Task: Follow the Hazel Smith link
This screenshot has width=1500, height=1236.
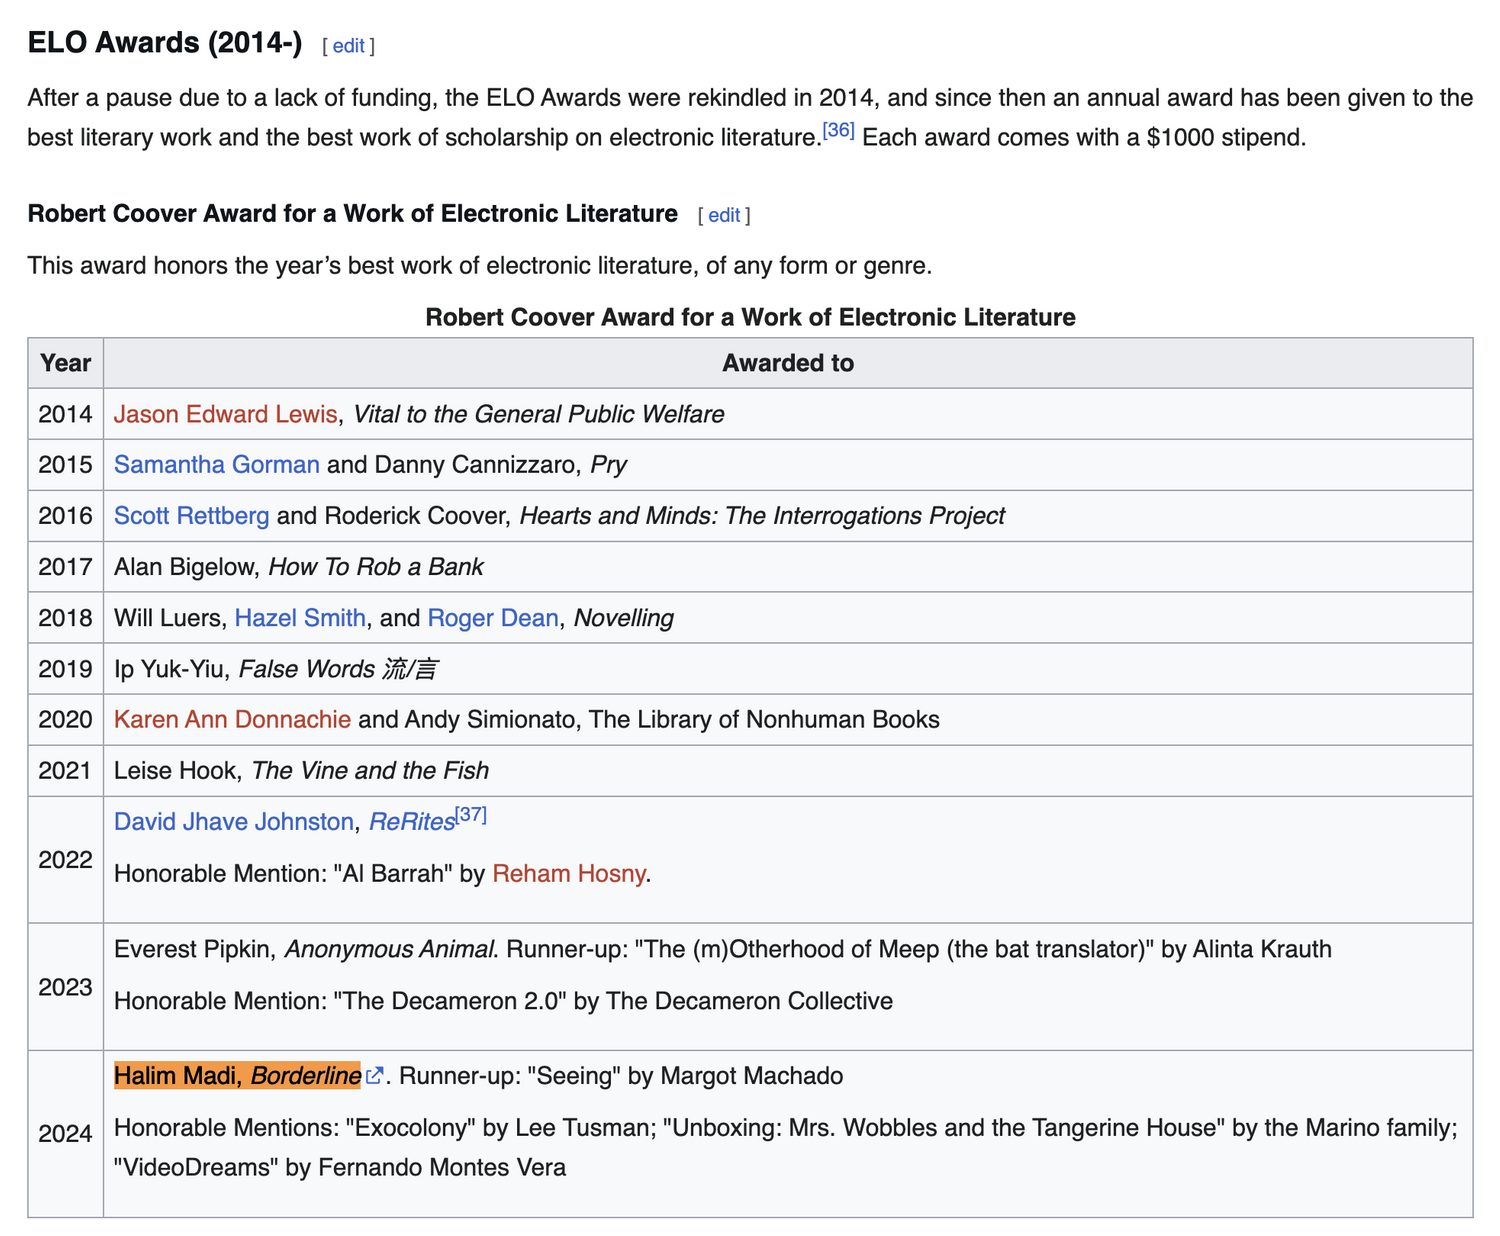Action: [300, 618]
